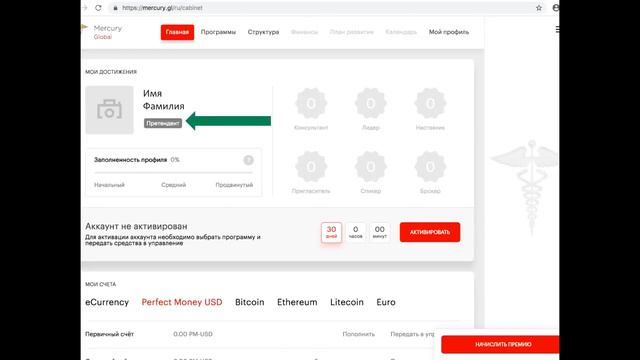Open the profile completeness help question icon

pyautogui.click(x=248, y=160)
